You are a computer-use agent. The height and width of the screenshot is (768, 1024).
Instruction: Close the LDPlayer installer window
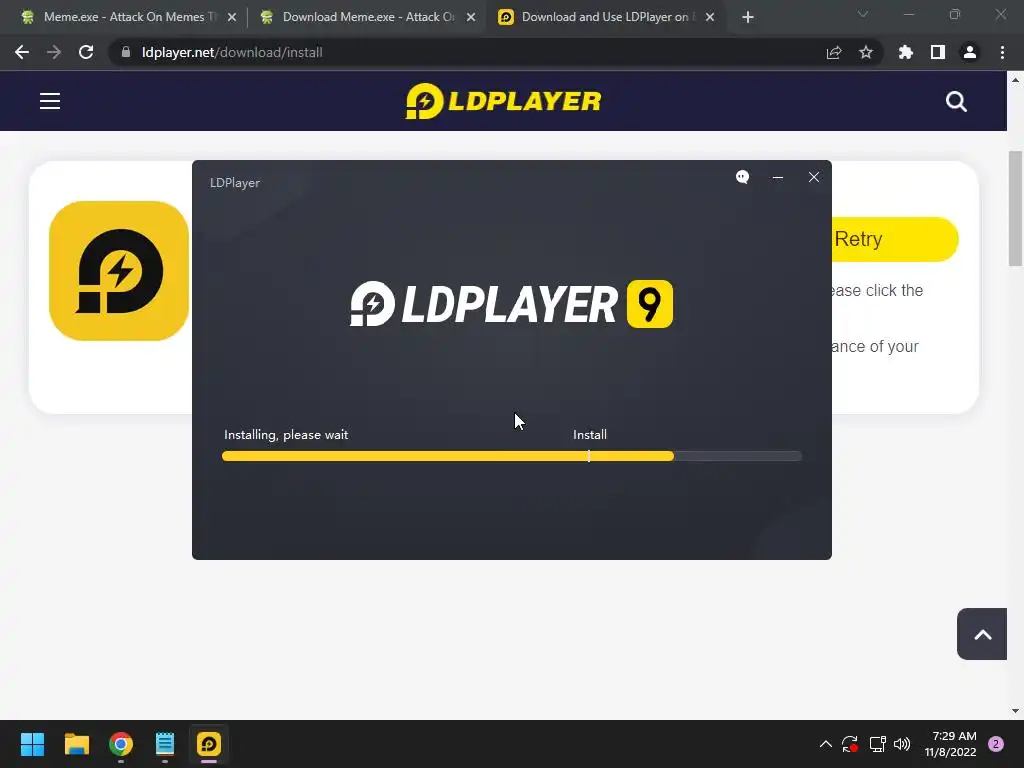tap(814, 177)
